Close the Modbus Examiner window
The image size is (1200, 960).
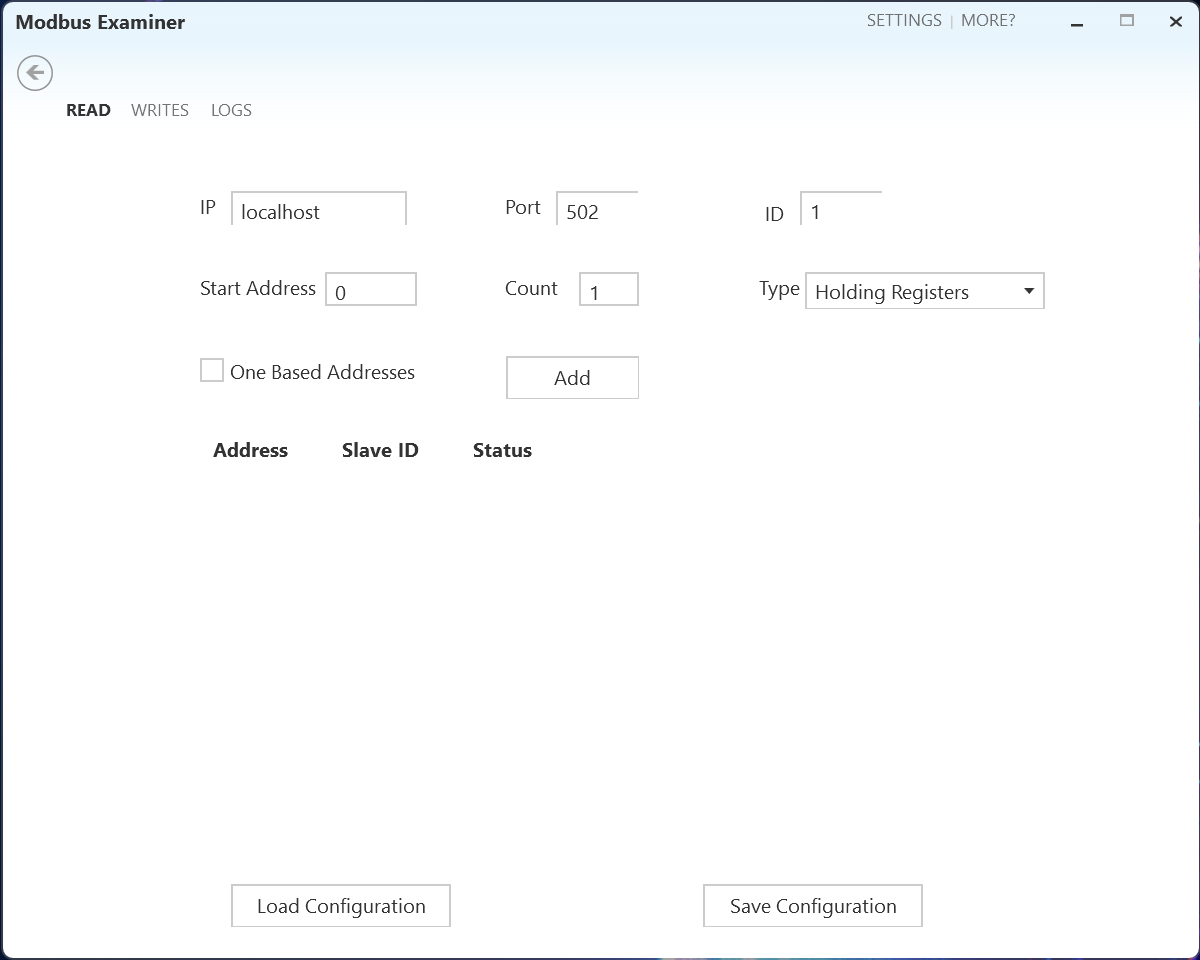pos(1176,22)
